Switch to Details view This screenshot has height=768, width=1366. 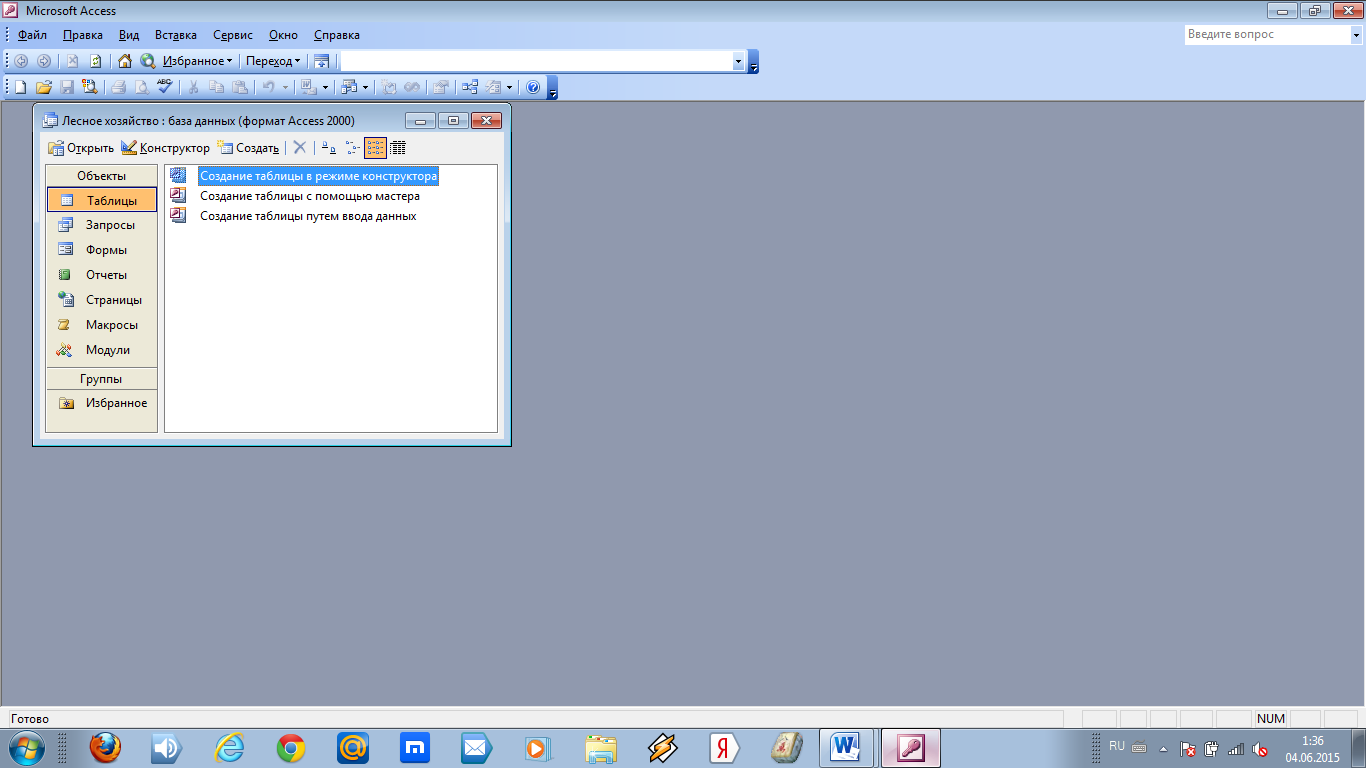click(x=398, y=148)
